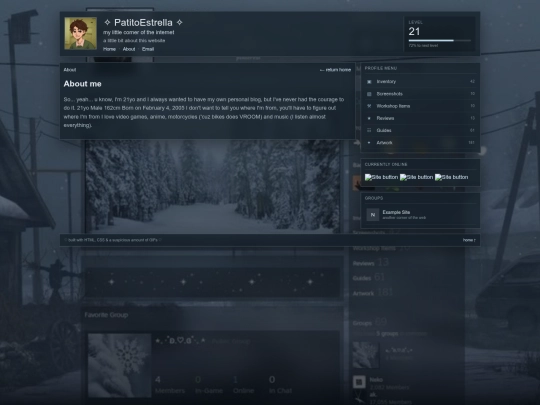Click the PatitoEstrella profile avatar

pos(81,33)
